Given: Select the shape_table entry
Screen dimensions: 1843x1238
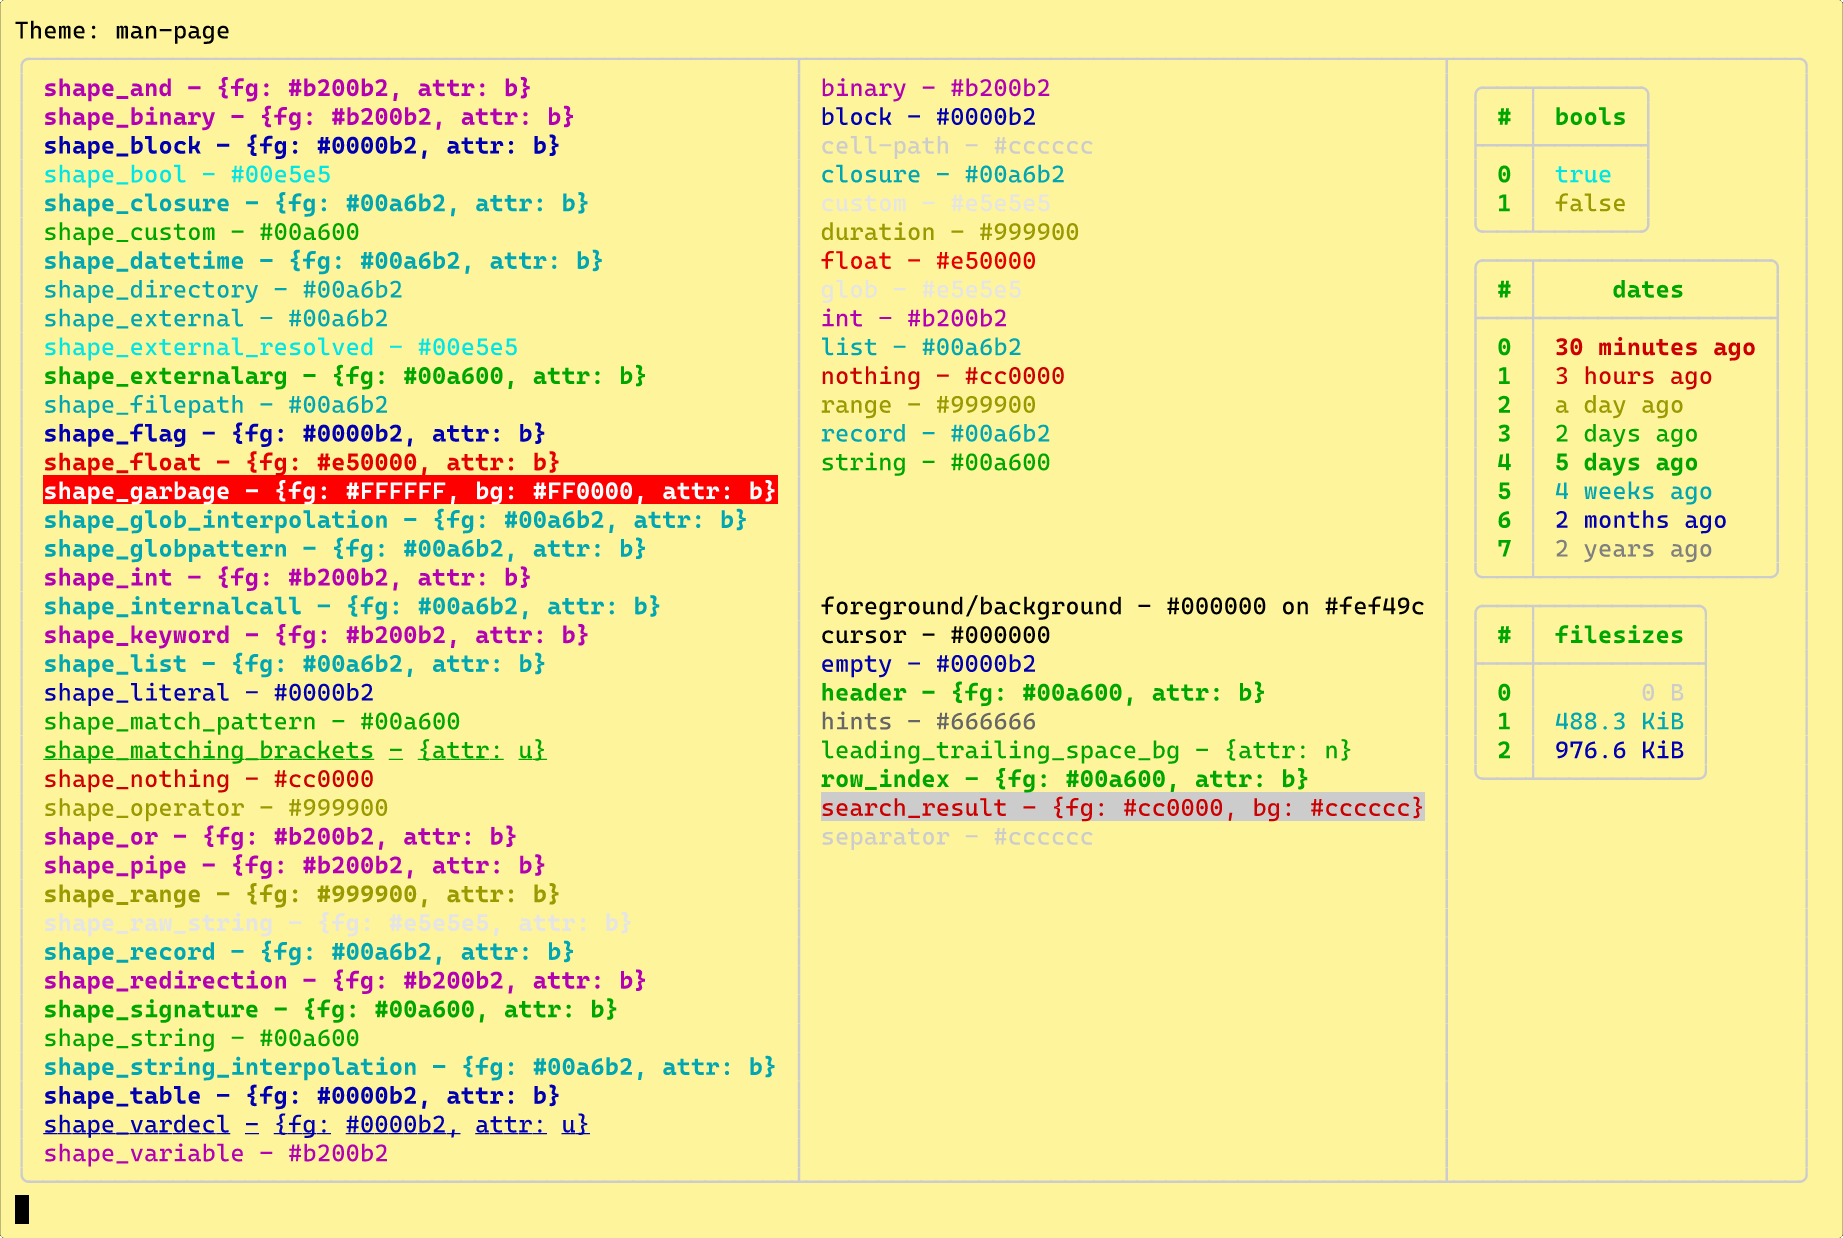Looking at the screenshot, I should pos(301,1096).
